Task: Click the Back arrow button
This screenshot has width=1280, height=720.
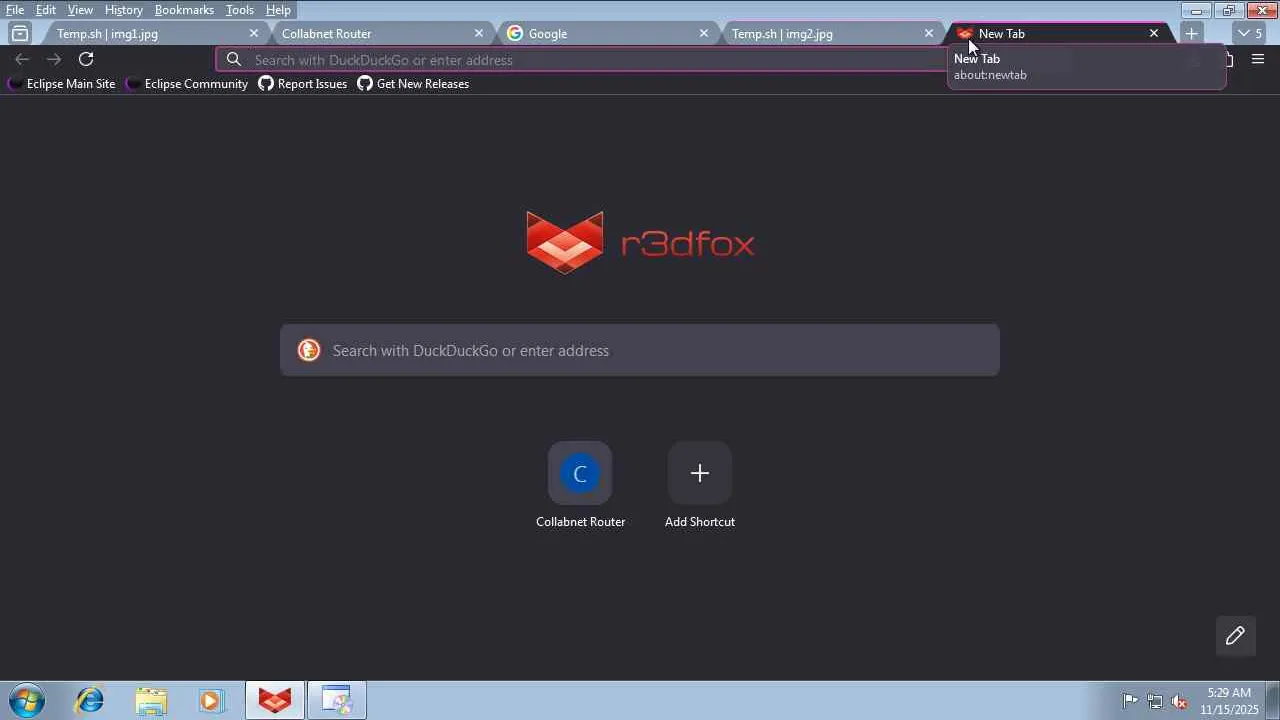Action: (22, 60)
